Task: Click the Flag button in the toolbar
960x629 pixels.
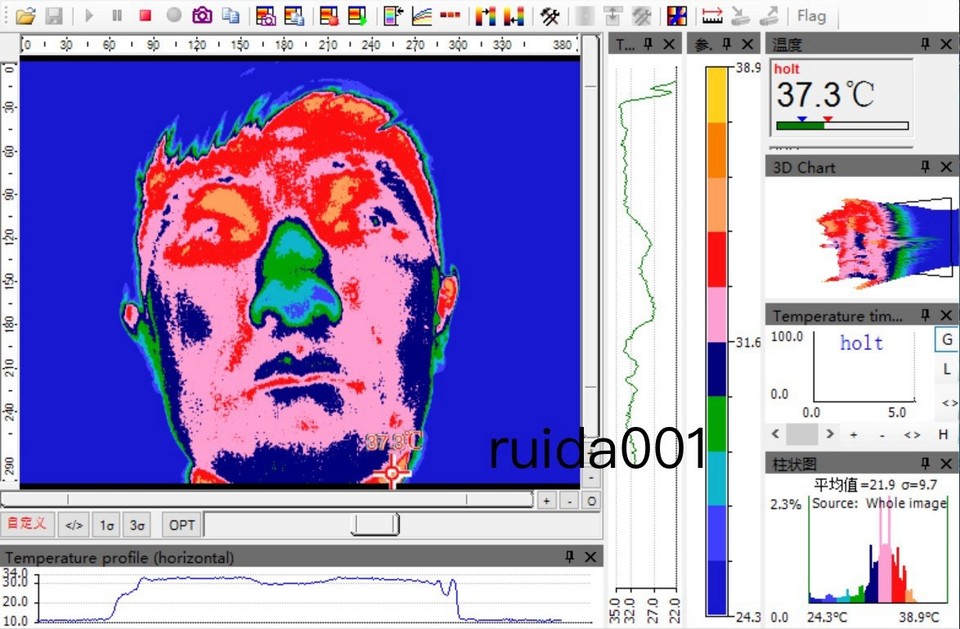Action: coord(811,16)
